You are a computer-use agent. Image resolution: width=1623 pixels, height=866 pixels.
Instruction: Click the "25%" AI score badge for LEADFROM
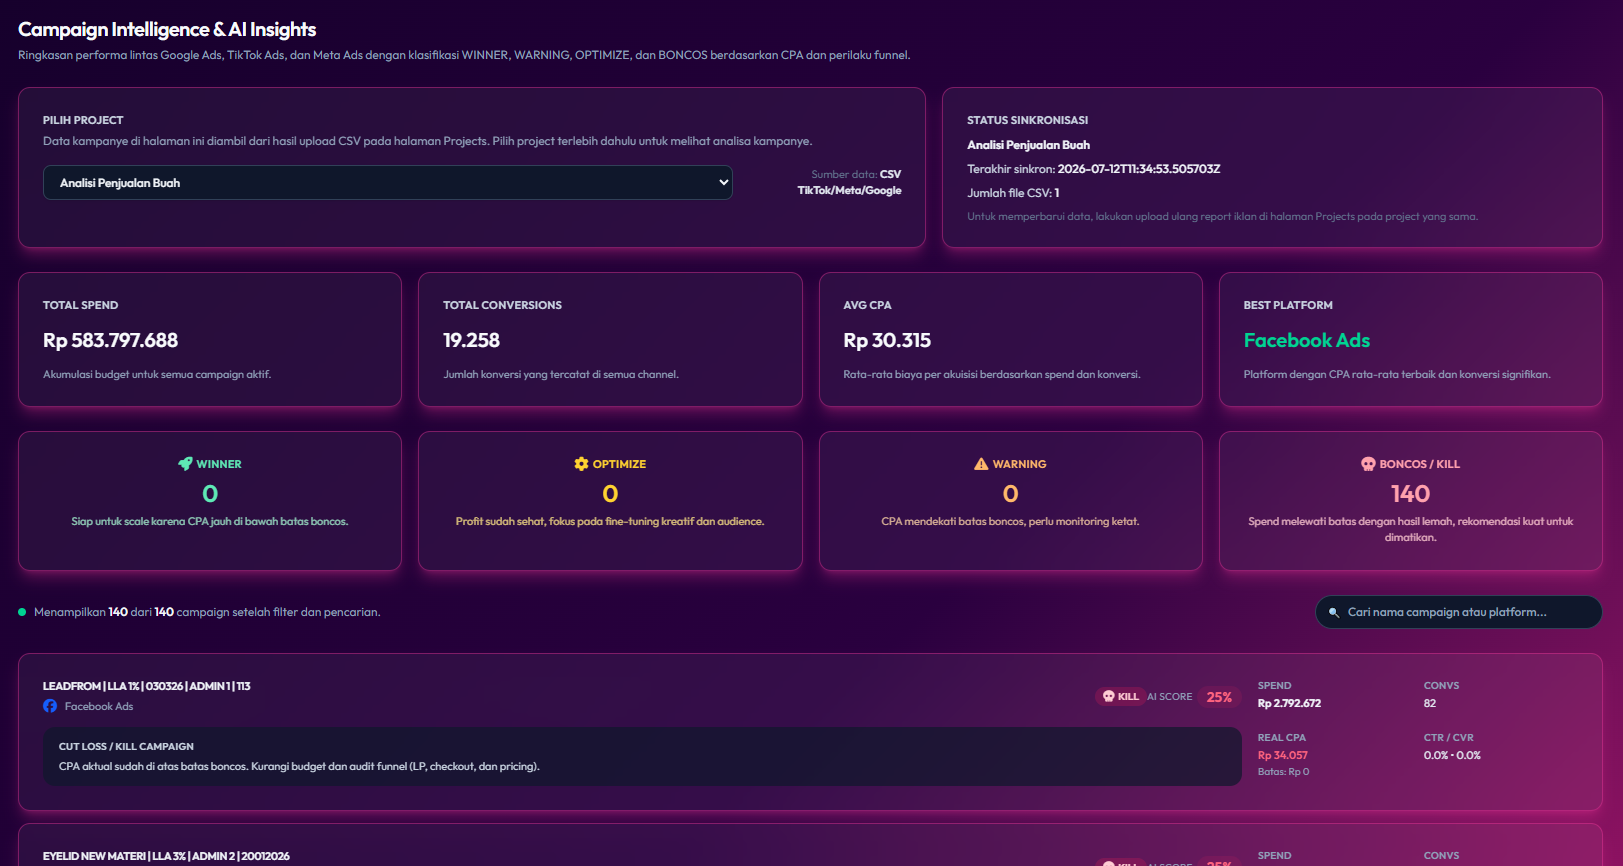click(1219, 697)
